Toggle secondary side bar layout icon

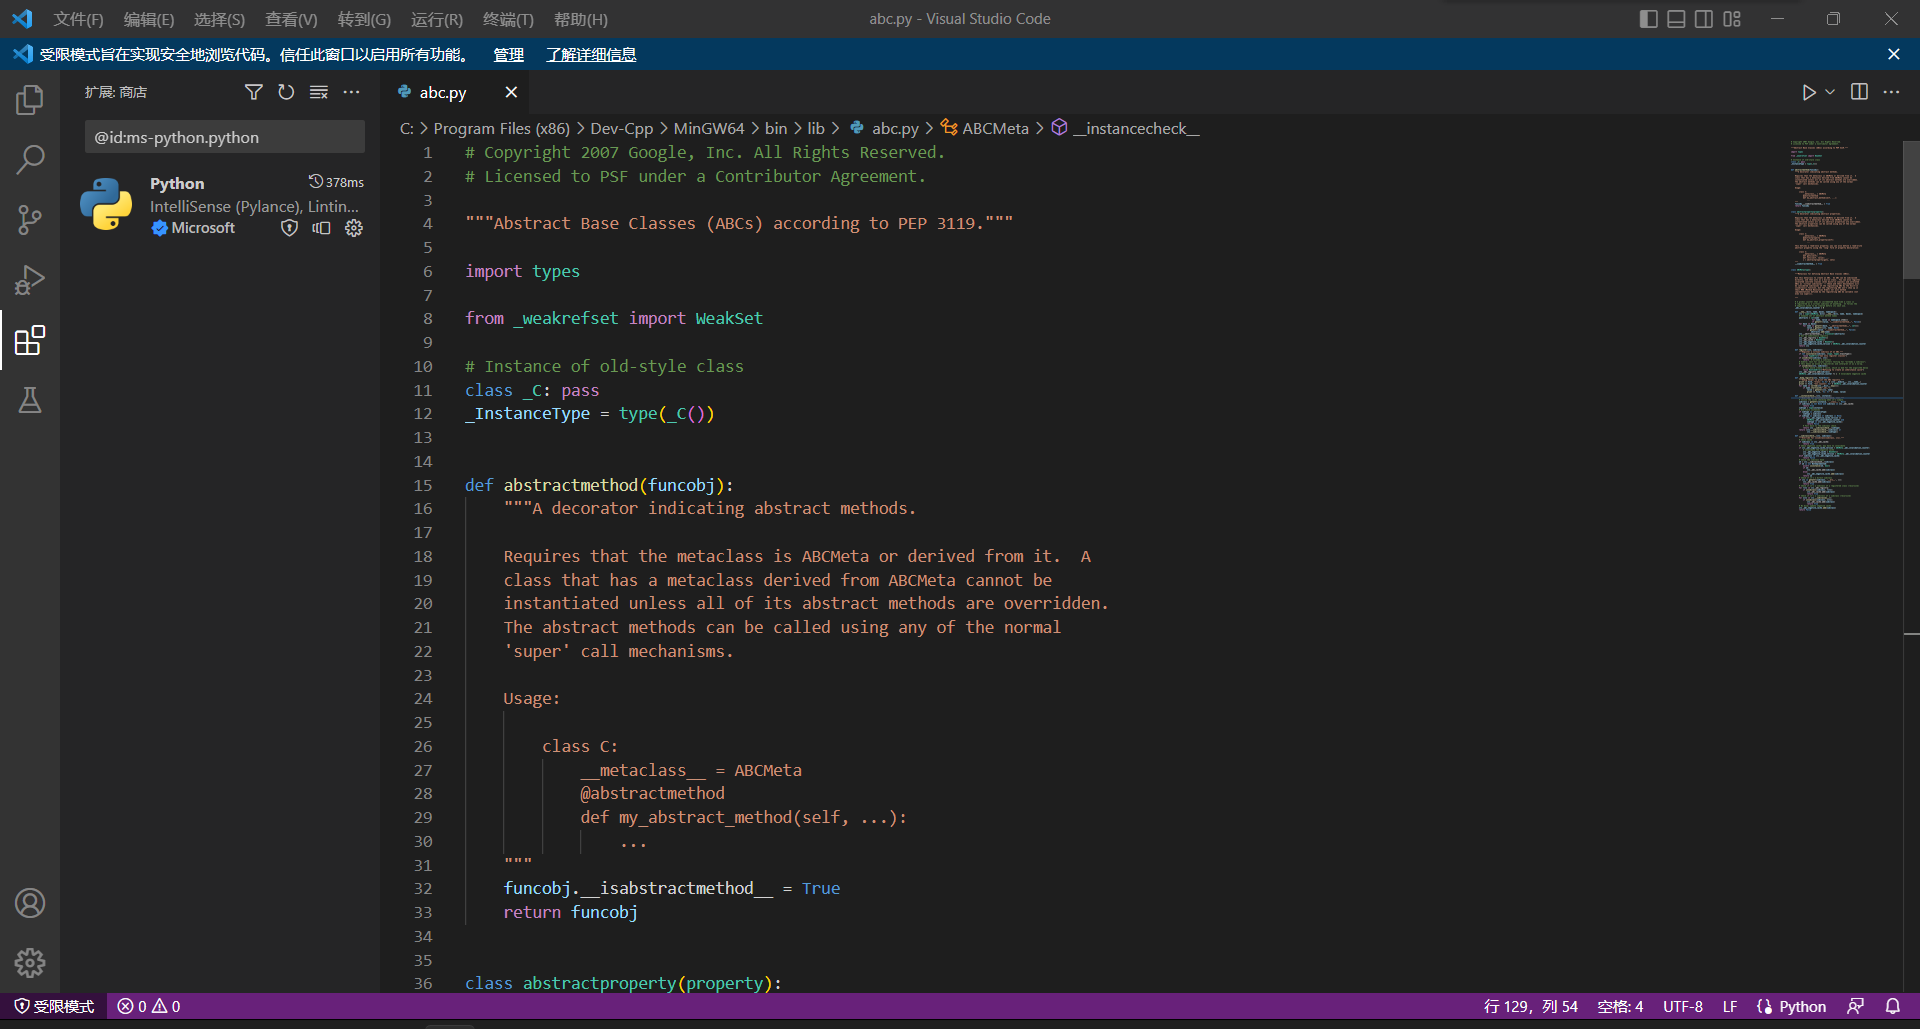pos(1704,19)
